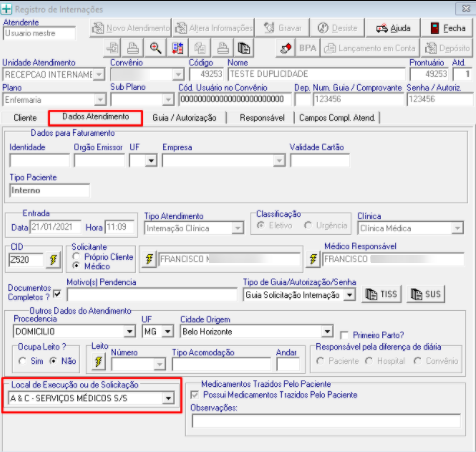Click the greyed printer icon beside stacked documents
Viewport: 476px width, 452px height.
pyautogui.click(x=222, y=48)
